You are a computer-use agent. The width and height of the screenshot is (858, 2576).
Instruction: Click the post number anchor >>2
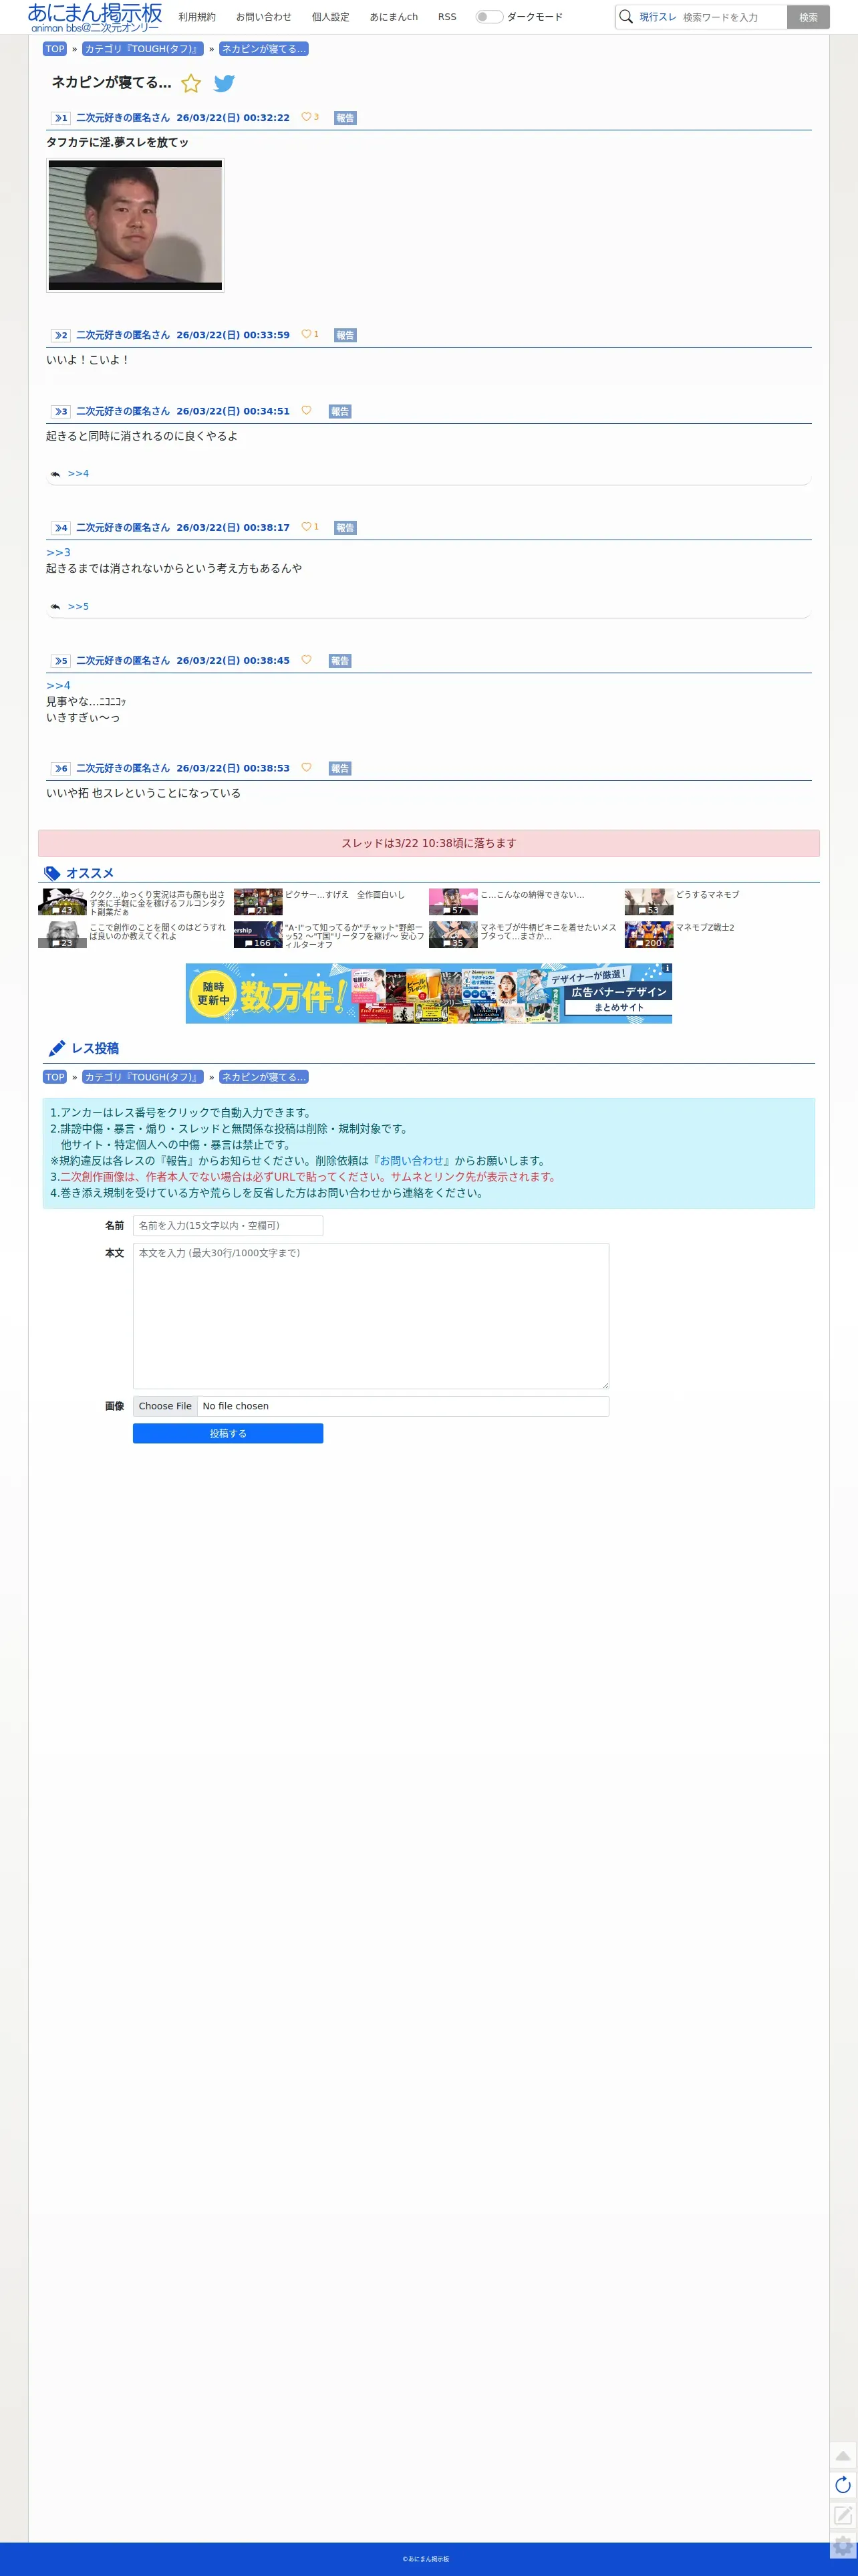click(61, 335)
